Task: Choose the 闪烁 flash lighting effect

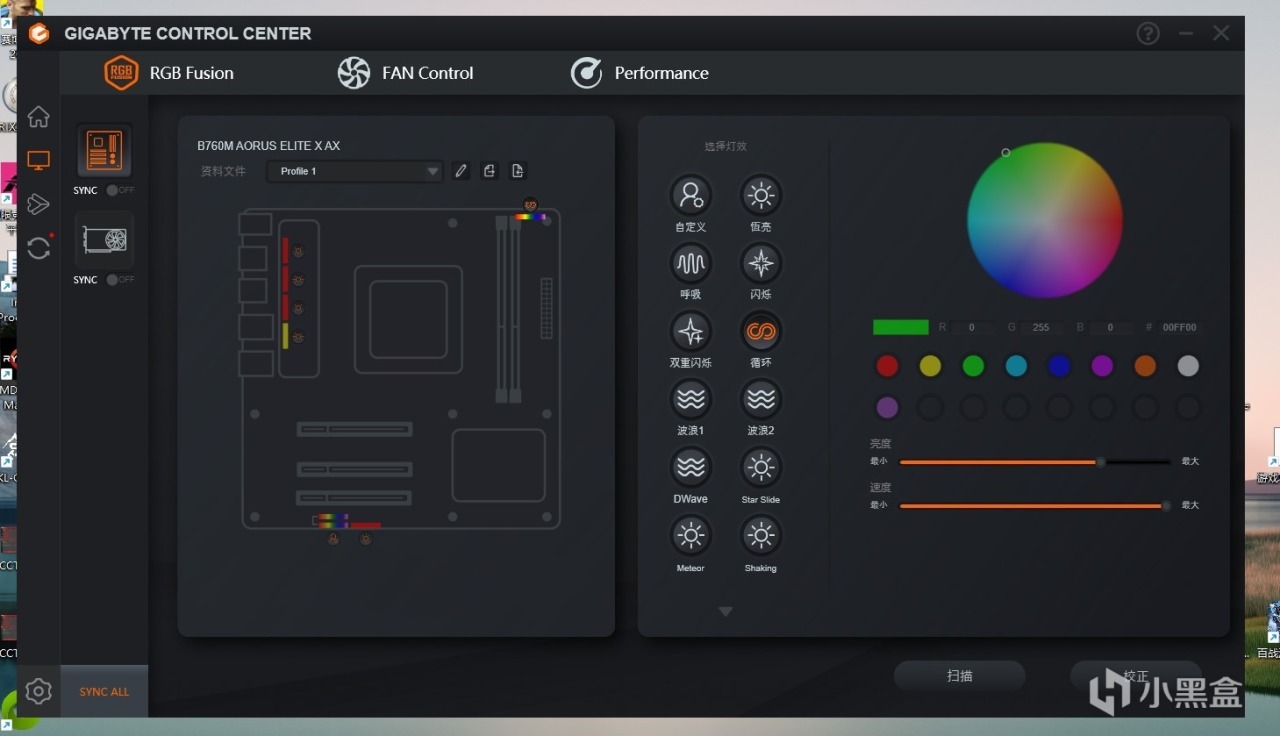Action: click(x=760, y=263)
